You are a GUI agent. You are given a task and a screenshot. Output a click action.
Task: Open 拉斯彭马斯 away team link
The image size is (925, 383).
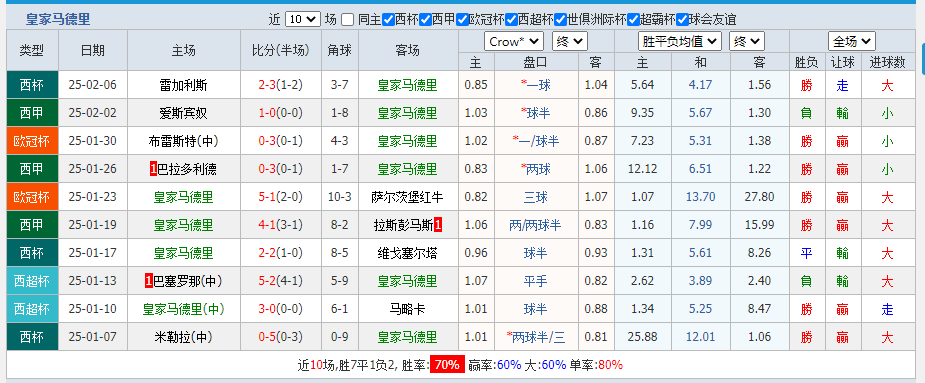click(403, 225)
